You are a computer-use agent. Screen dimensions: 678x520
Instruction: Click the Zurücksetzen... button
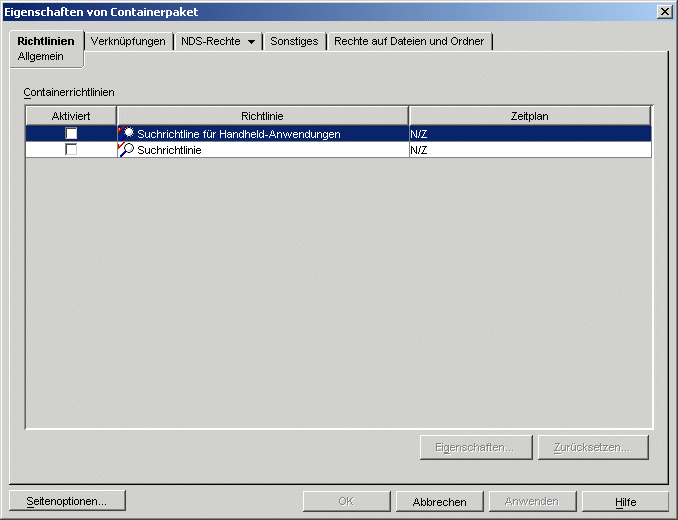(x=593, y=447)
